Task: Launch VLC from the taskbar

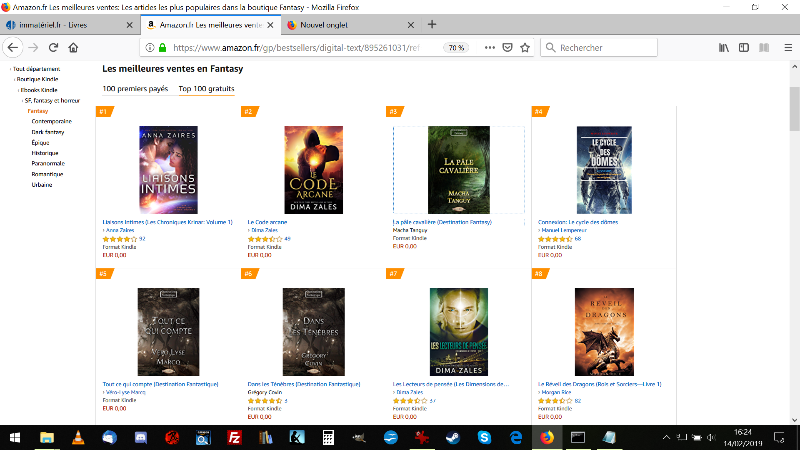Action: [79, 437]
